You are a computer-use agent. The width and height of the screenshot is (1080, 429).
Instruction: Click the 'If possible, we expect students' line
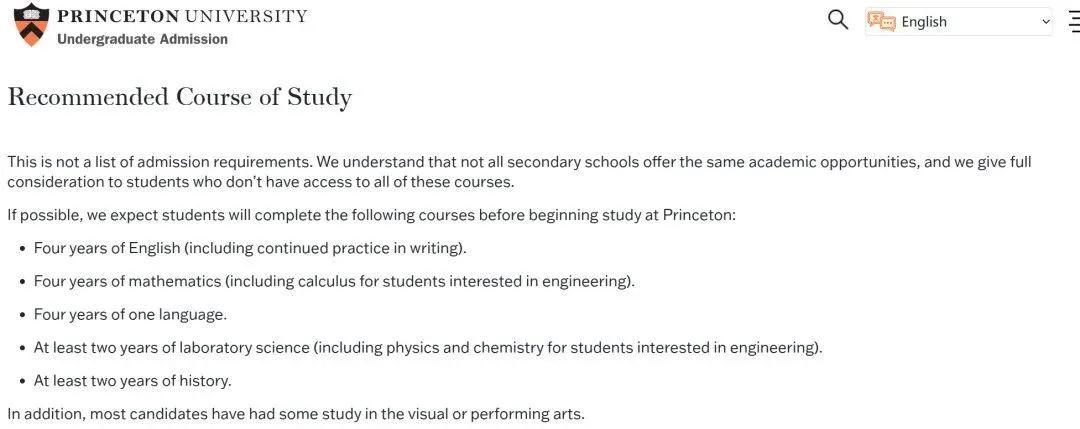(x=372, y=215)
